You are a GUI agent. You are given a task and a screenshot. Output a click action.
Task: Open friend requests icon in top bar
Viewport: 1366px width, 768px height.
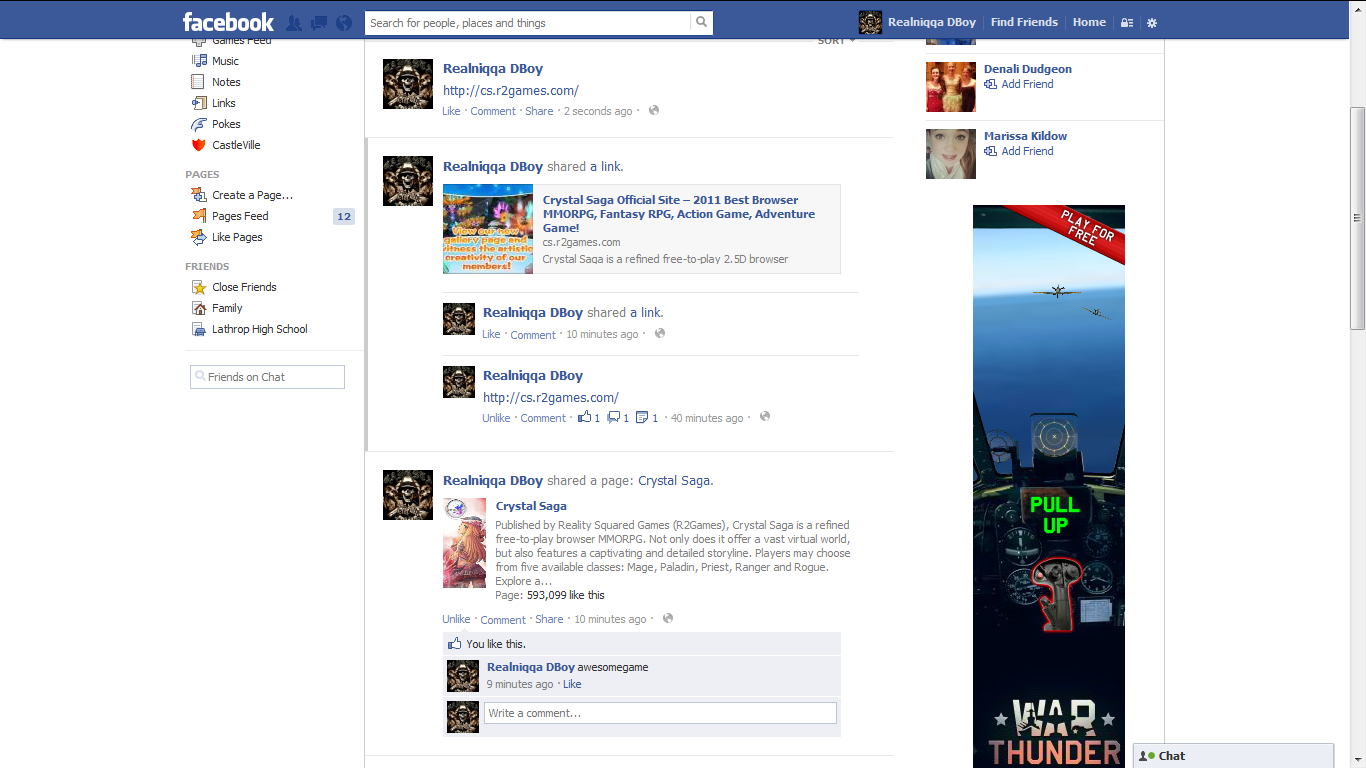point(294,23)
